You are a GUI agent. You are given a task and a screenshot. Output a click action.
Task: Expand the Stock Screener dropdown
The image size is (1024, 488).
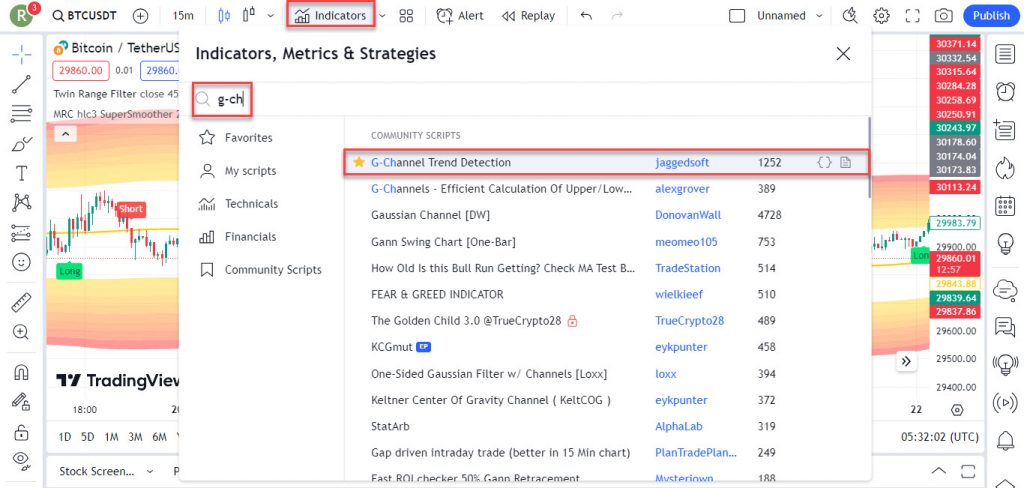150,471
